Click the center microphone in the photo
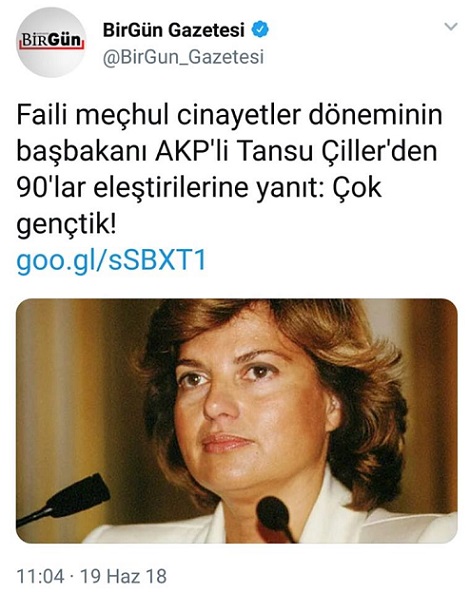Image resolution: width=470 pixels, height=593 pixels. pos(275,518)
